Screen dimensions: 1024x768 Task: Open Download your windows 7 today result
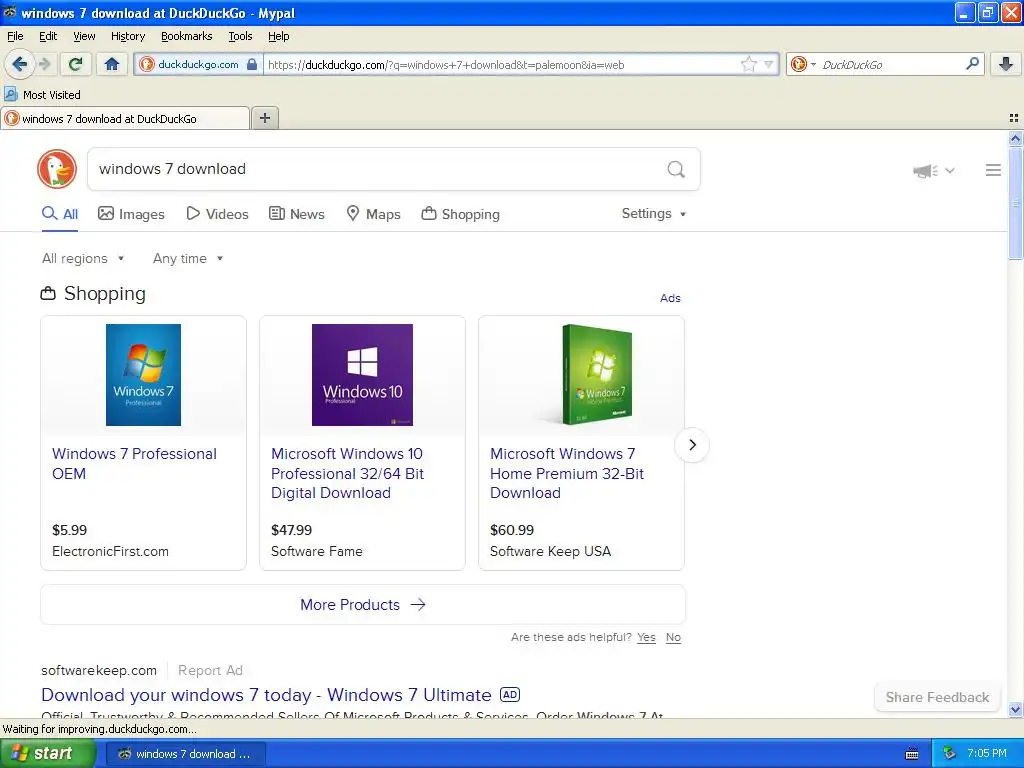[266, 695]
